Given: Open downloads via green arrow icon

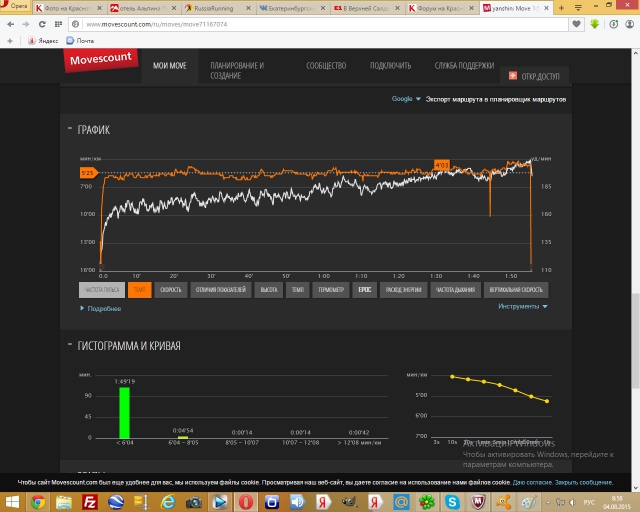Looking at the screenshot, I should pyautogui.click(x=595, y=24).
